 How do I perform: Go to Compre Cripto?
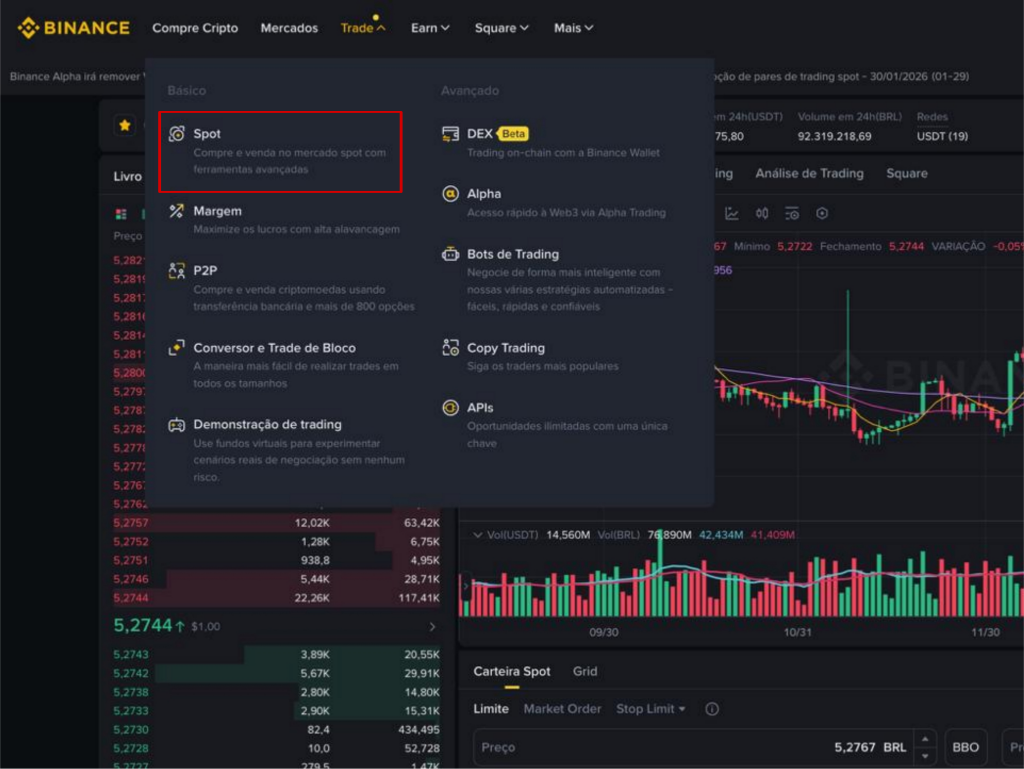195,28
